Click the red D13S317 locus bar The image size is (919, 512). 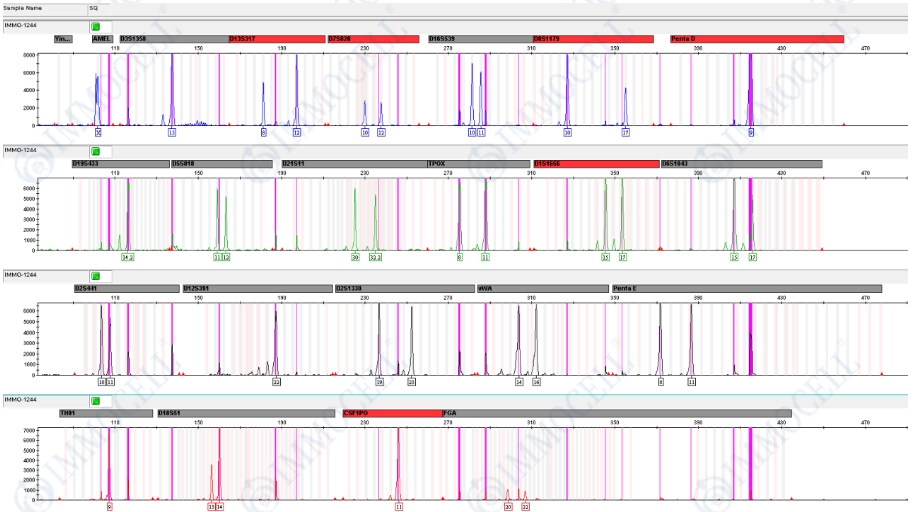click(x=275, y=39)
